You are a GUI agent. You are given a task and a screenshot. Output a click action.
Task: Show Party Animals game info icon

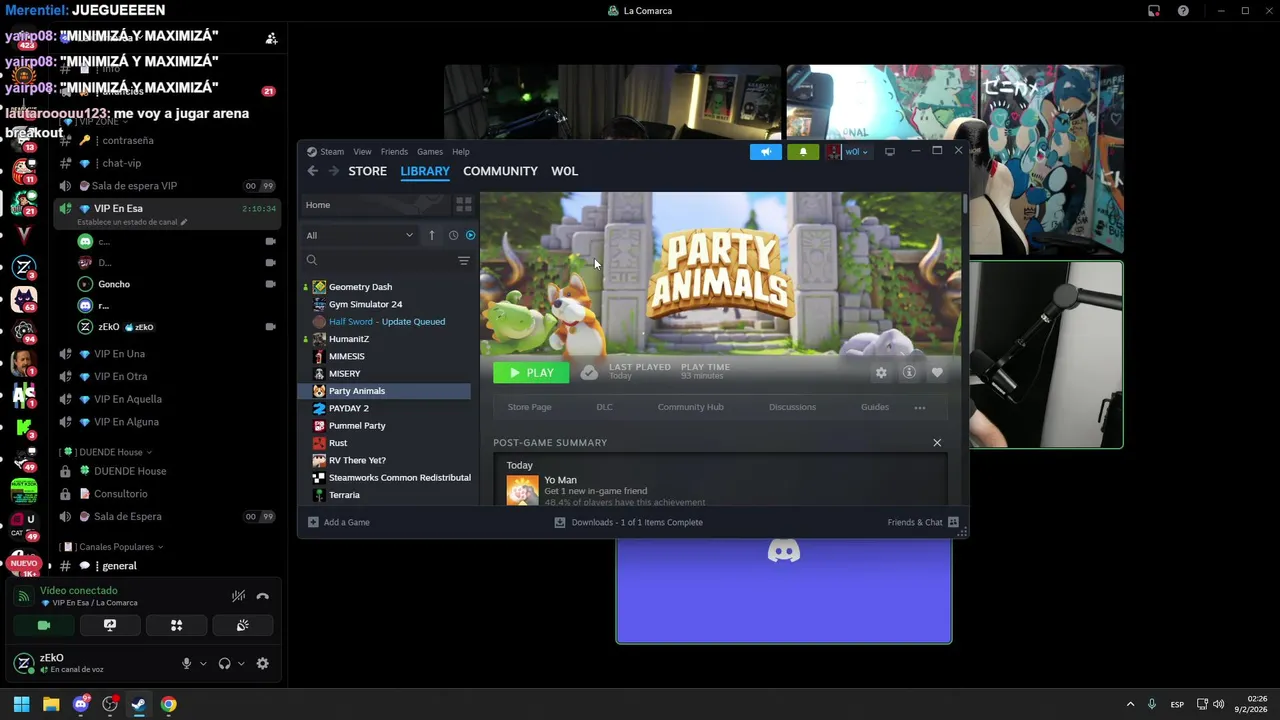[909, 373]
